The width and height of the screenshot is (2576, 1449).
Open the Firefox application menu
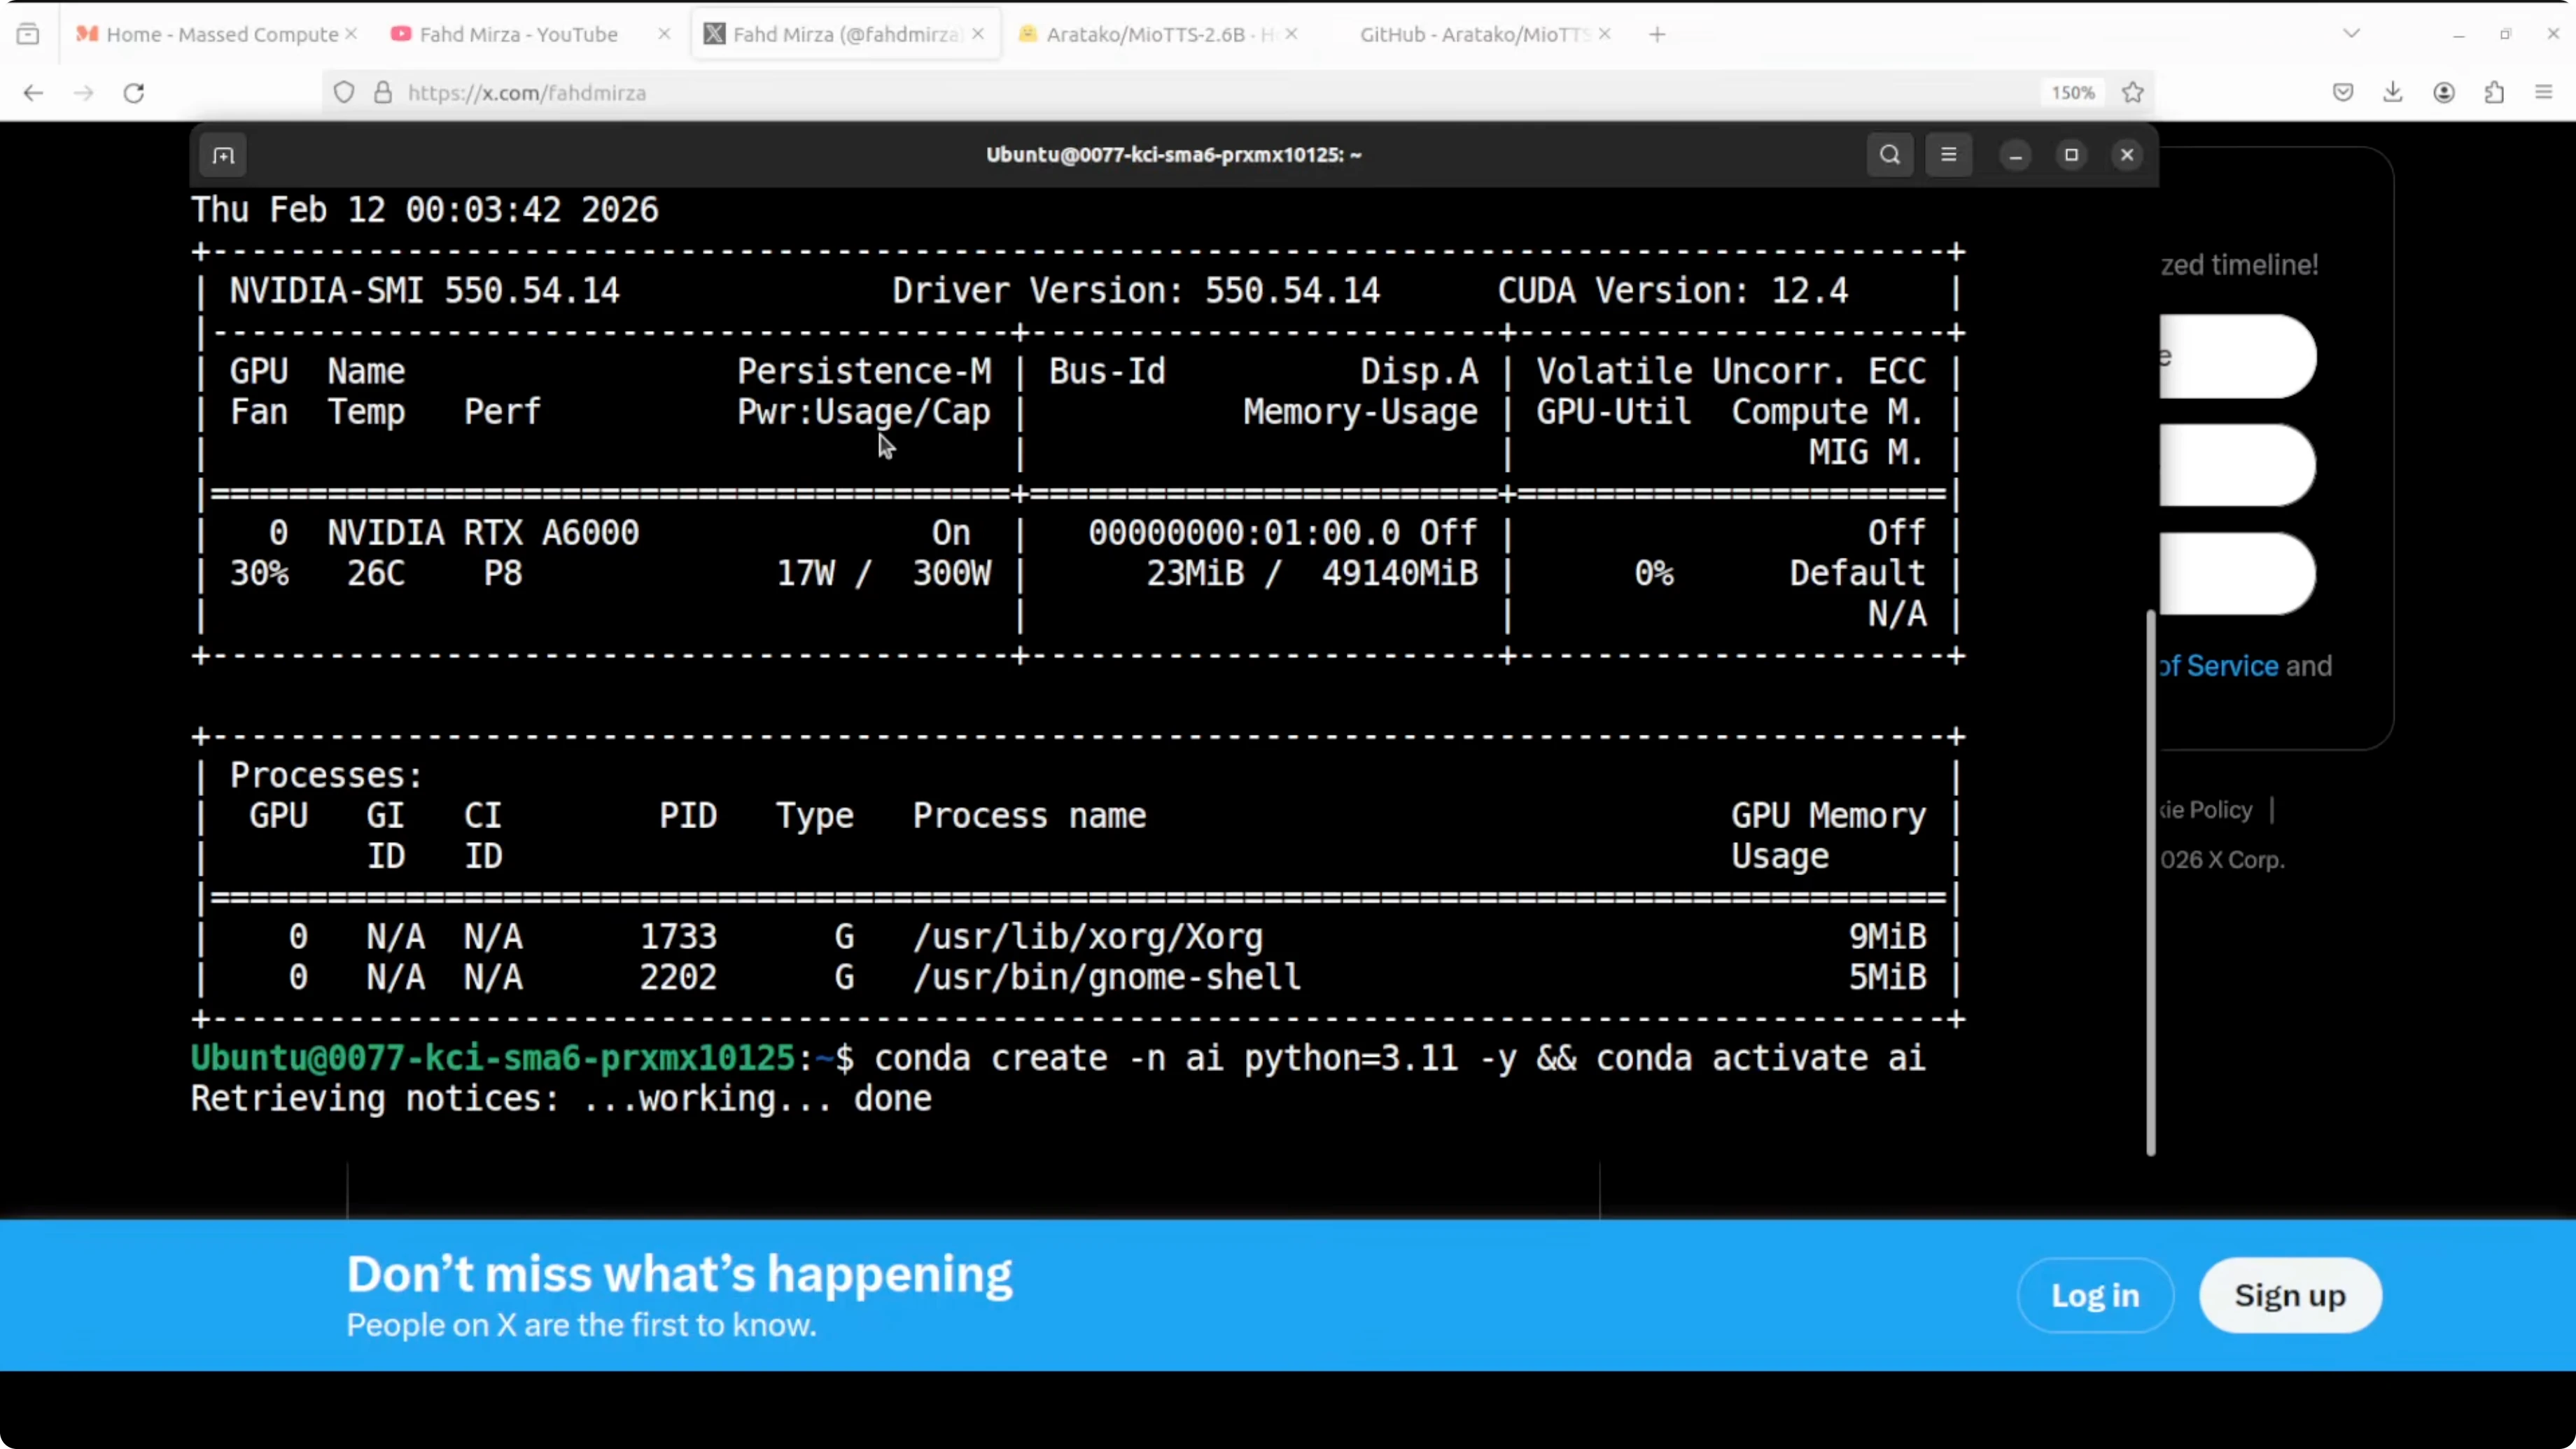point(2544,93)
